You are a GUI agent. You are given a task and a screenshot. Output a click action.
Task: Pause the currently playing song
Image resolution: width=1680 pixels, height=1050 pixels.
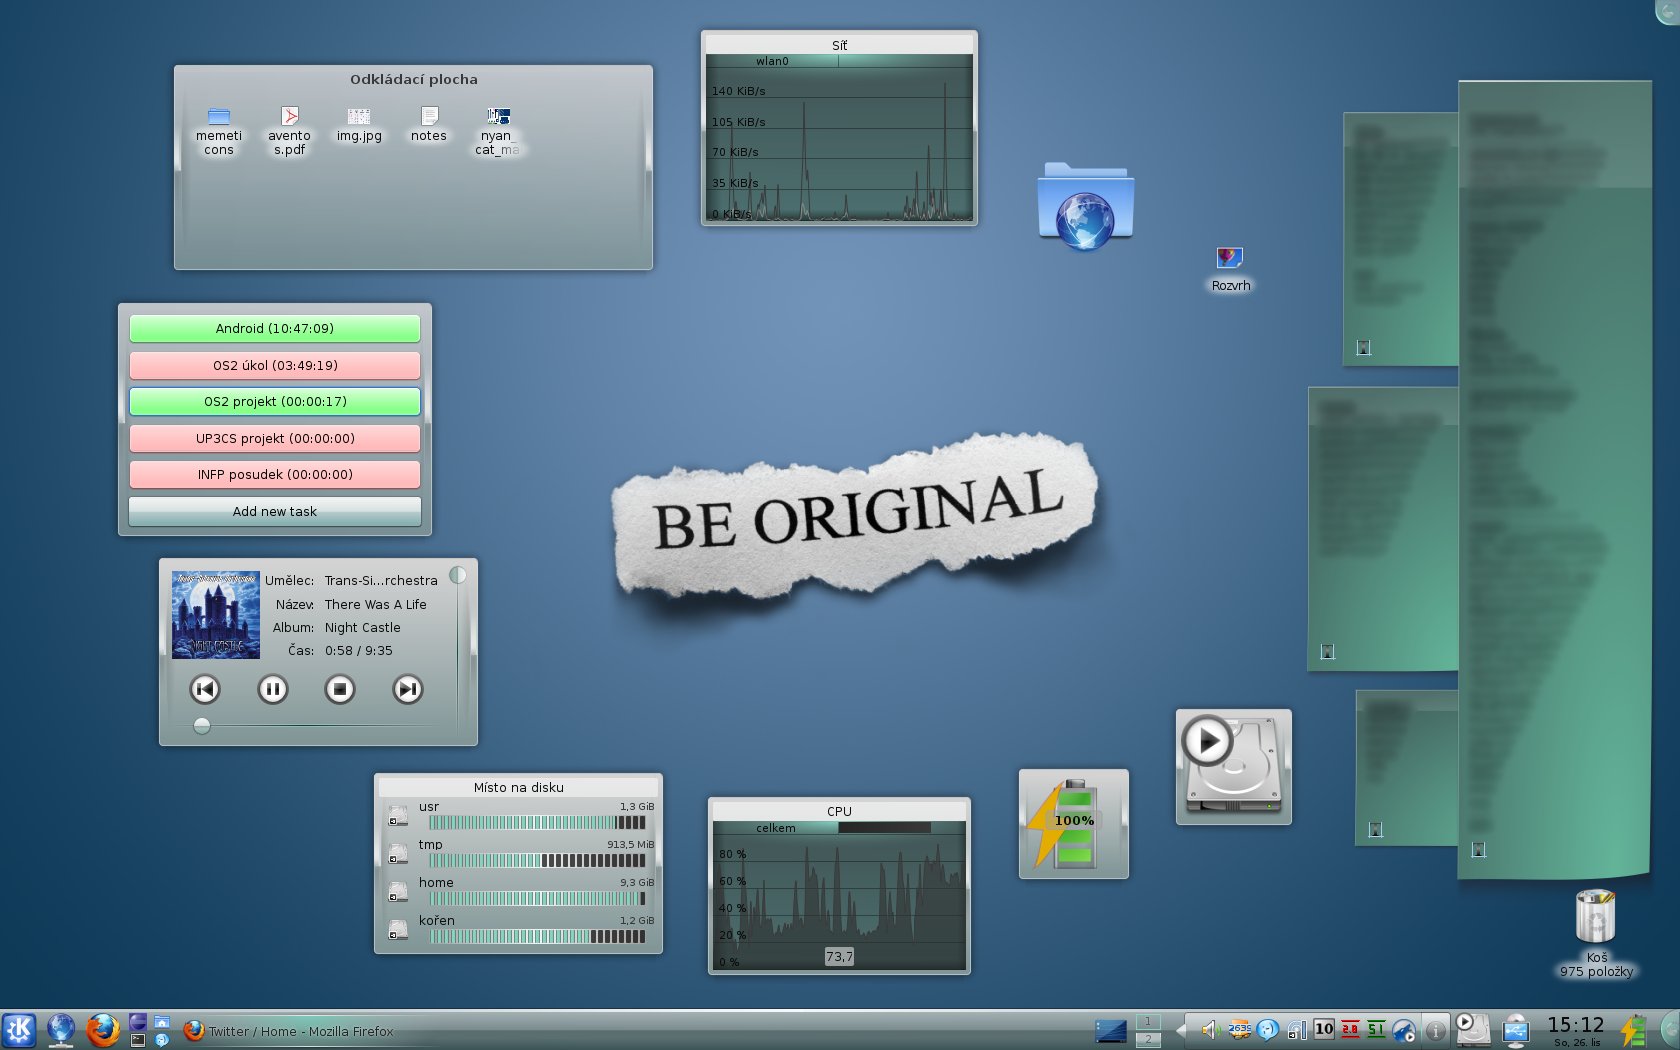tap(272, 689)
